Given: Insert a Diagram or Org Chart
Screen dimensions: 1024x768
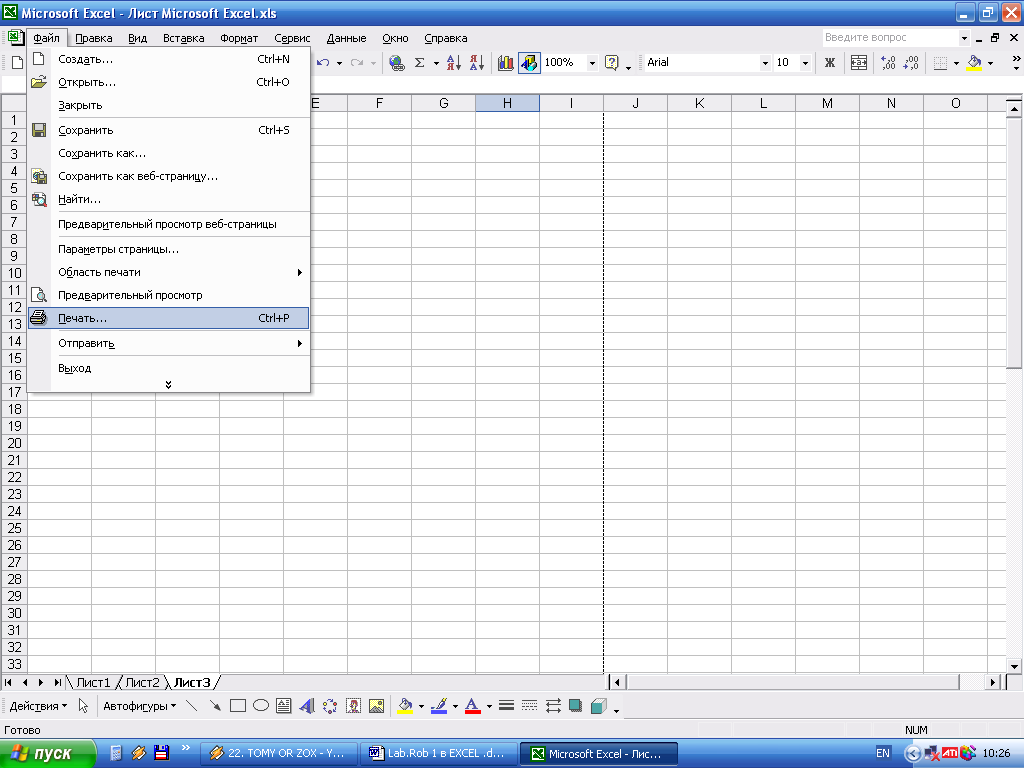Looking at the screenshot, I should (x=330, y=705).
